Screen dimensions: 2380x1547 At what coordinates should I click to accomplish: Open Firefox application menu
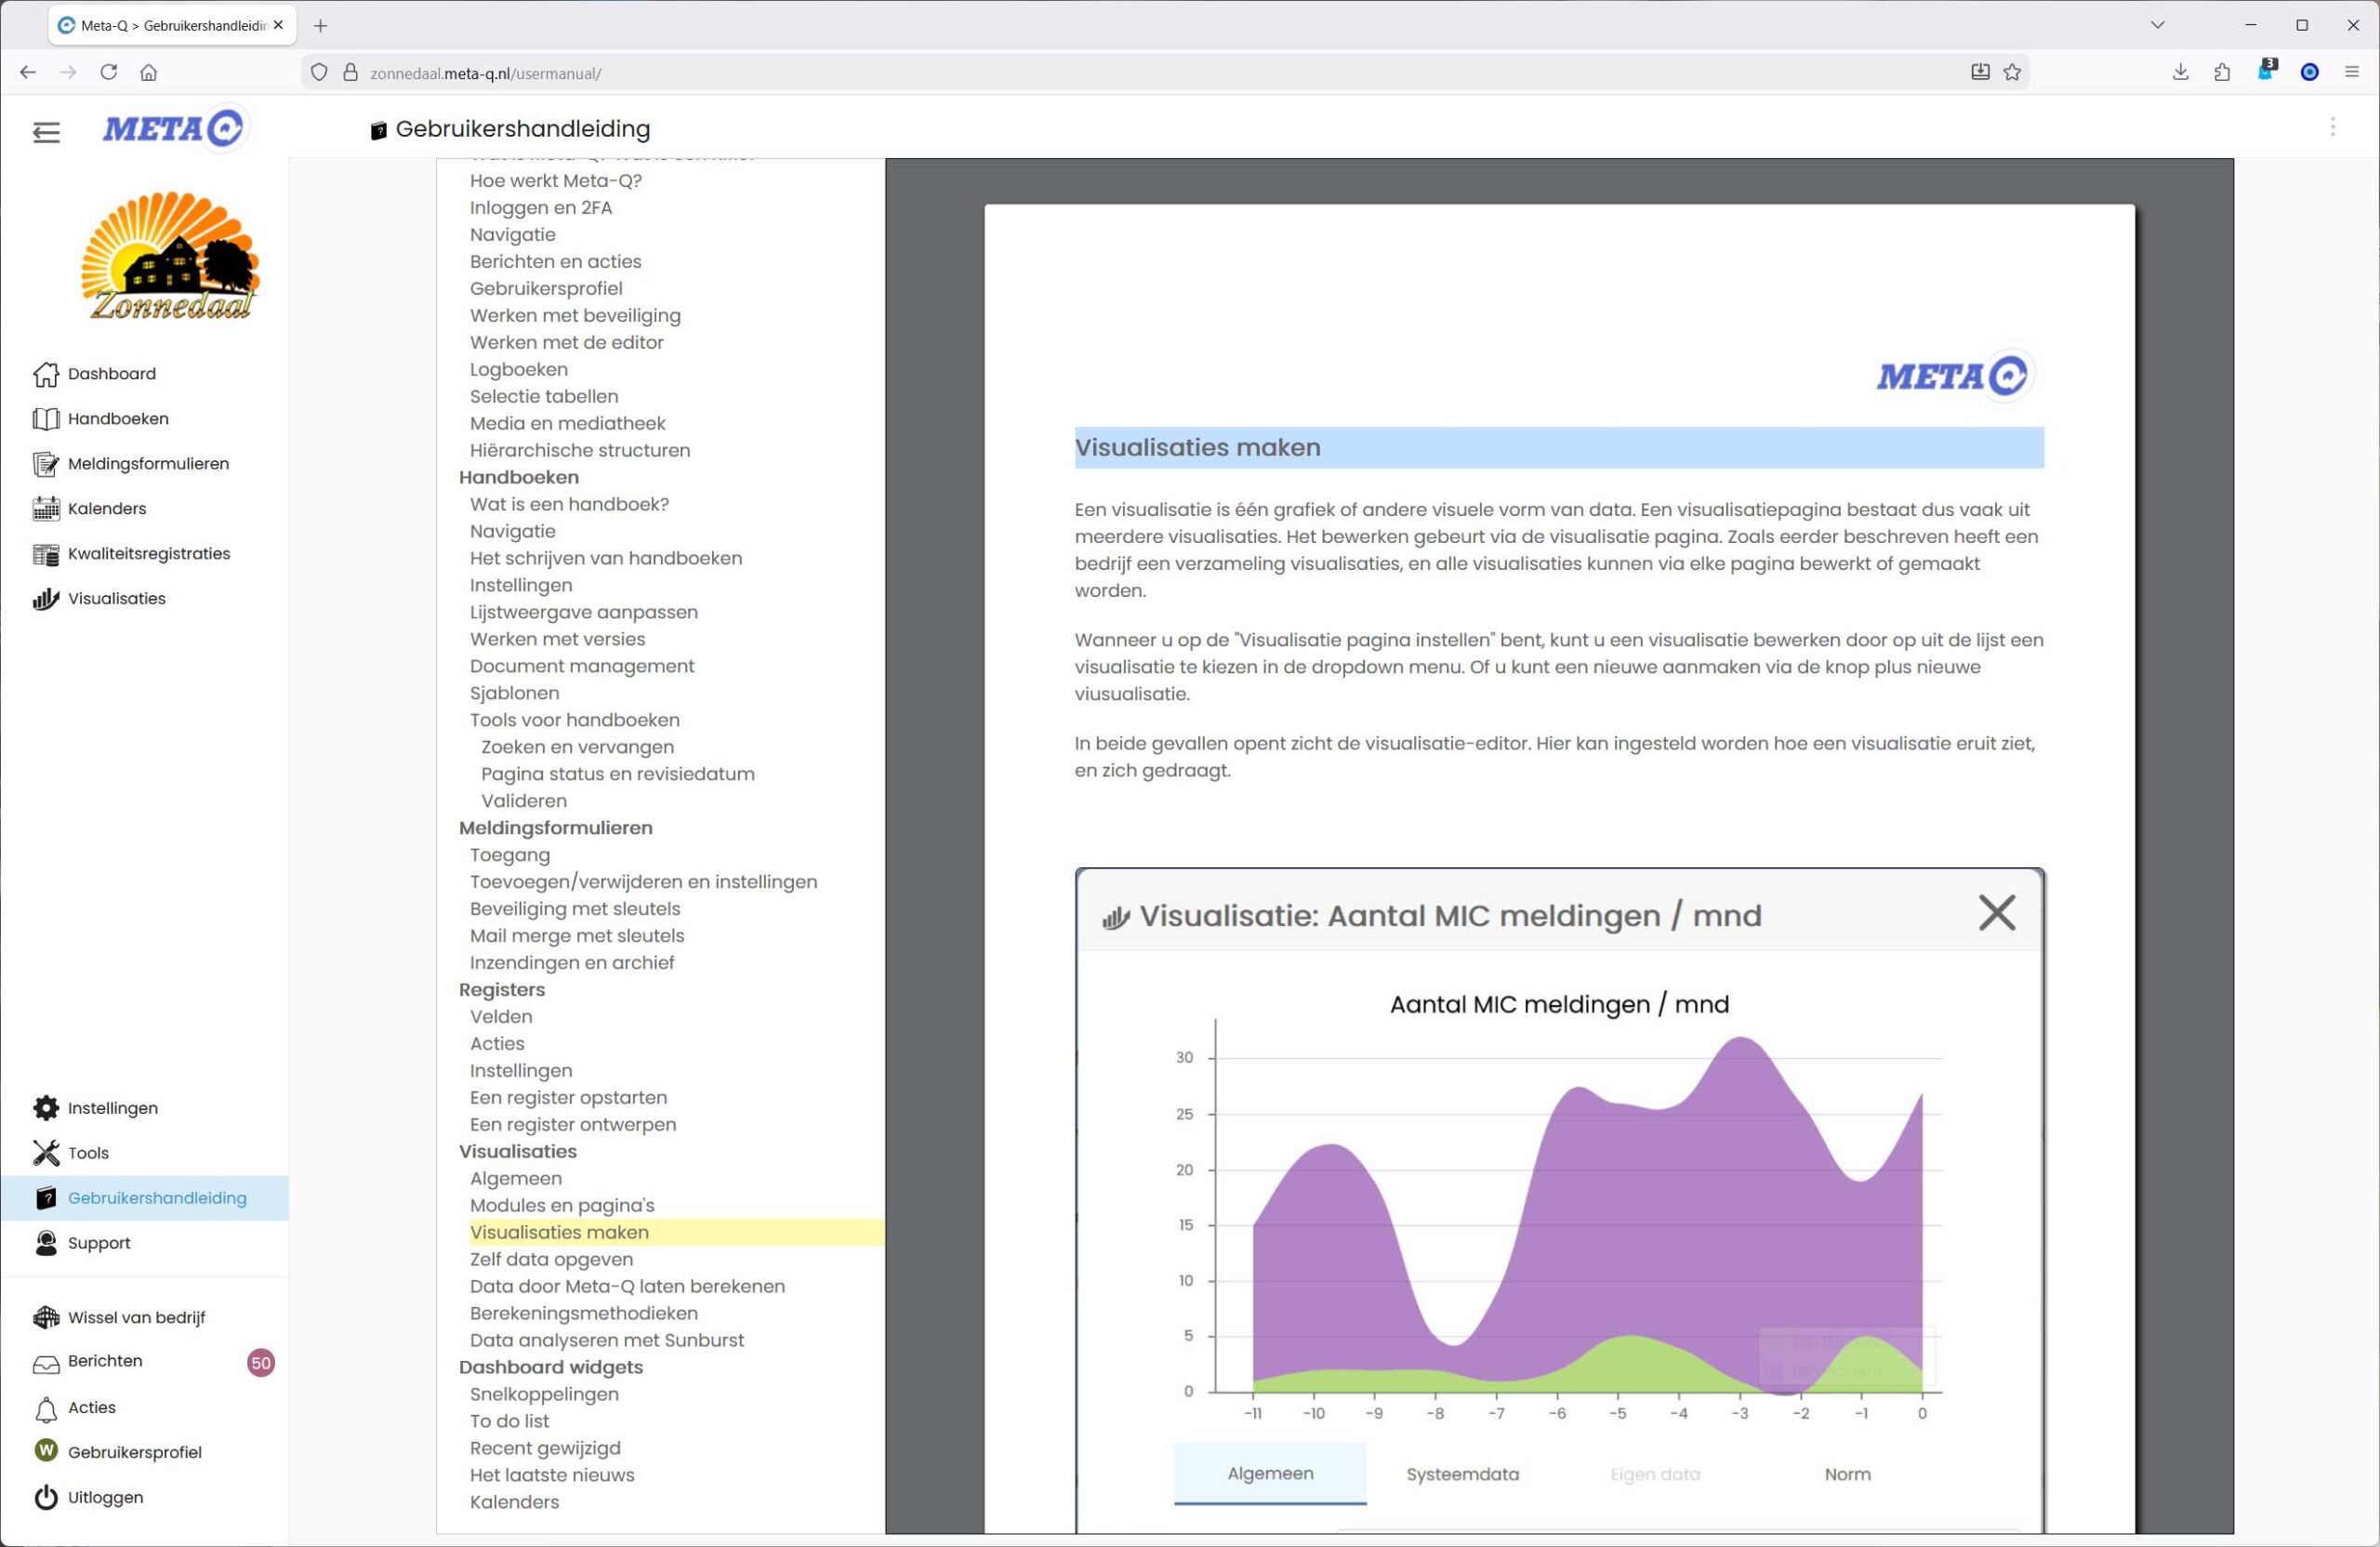(2351, 72)
